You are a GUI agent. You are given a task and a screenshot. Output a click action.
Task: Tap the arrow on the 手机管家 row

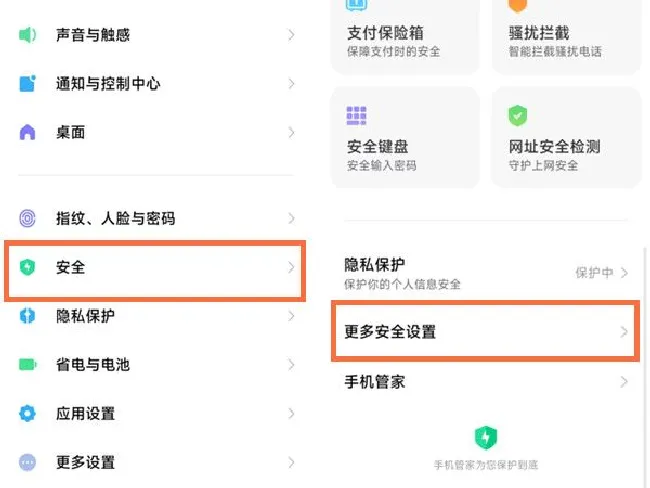(624, 382)
